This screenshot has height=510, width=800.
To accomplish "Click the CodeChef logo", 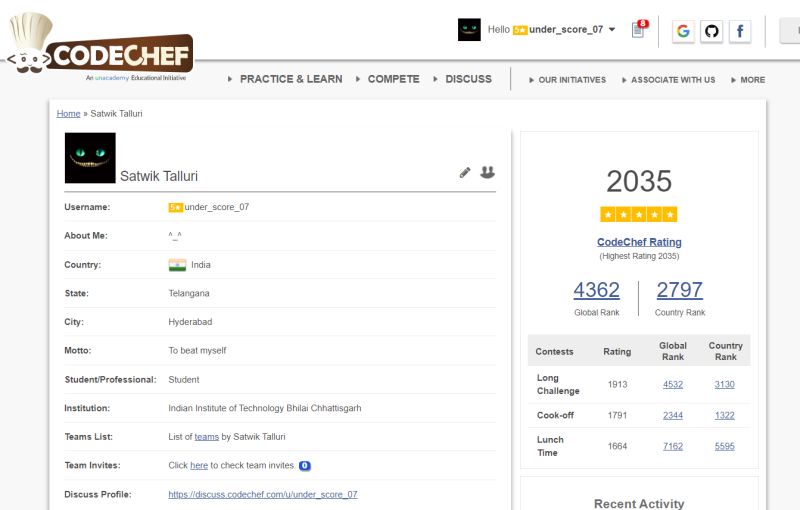I will (99, 47).
